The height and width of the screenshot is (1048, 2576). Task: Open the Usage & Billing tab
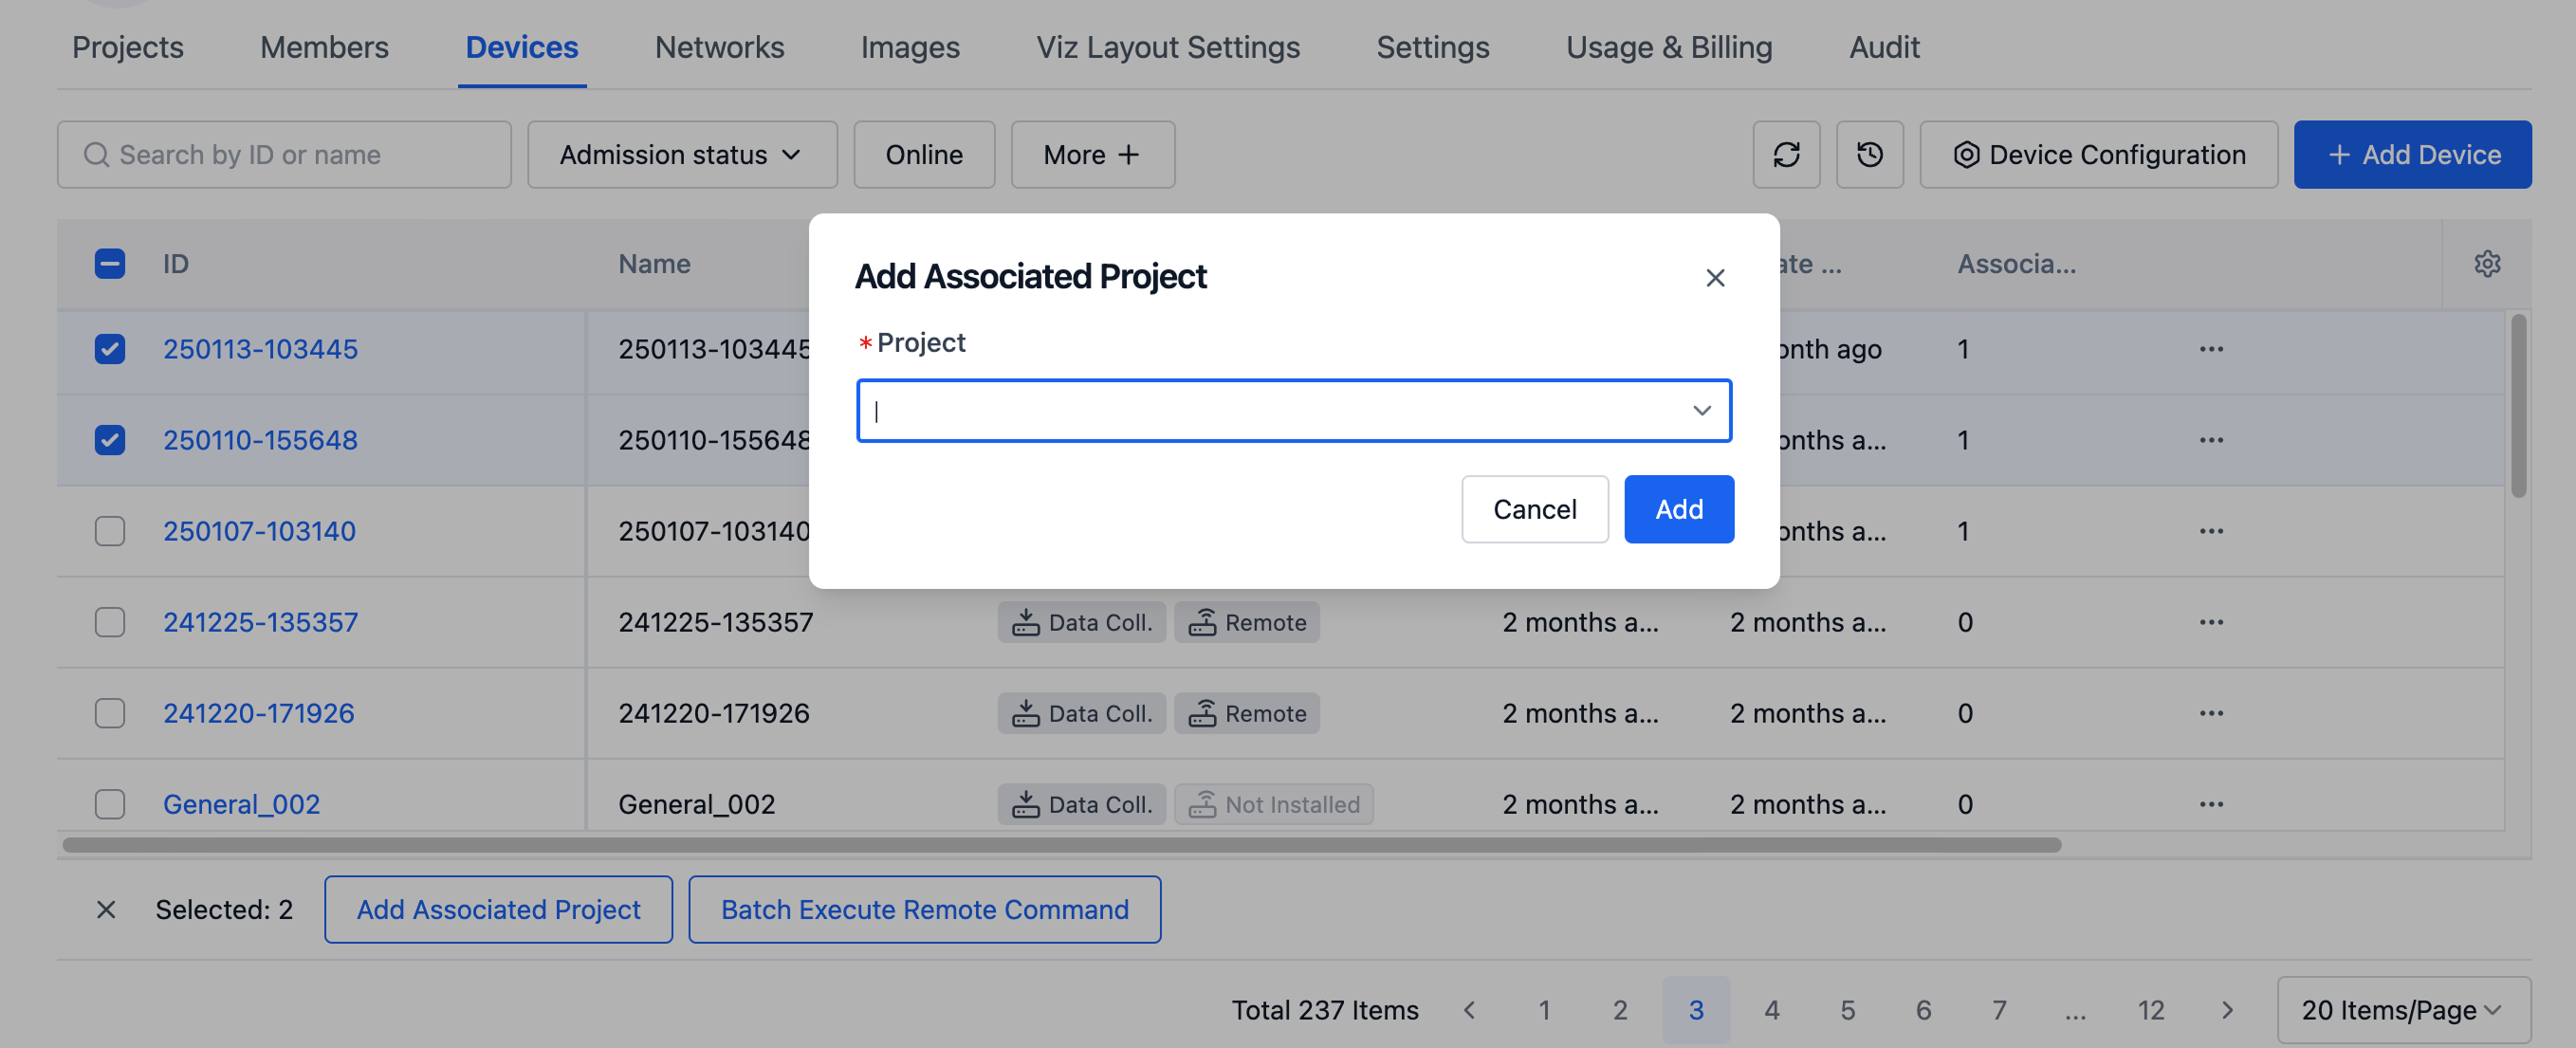coord(1669,47)
